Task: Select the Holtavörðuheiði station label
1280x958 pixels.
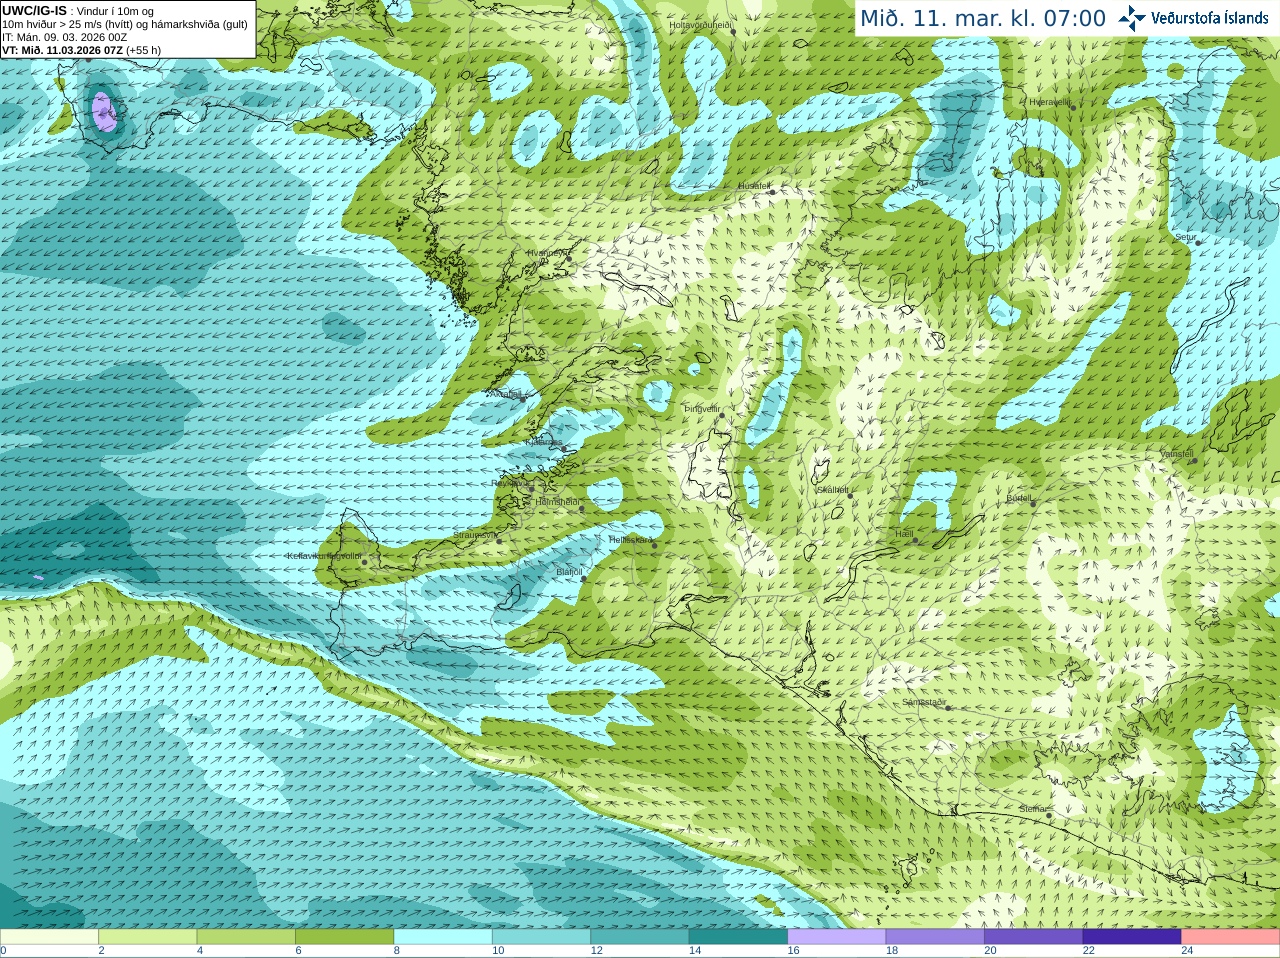Action: click(x=702, y=24)
